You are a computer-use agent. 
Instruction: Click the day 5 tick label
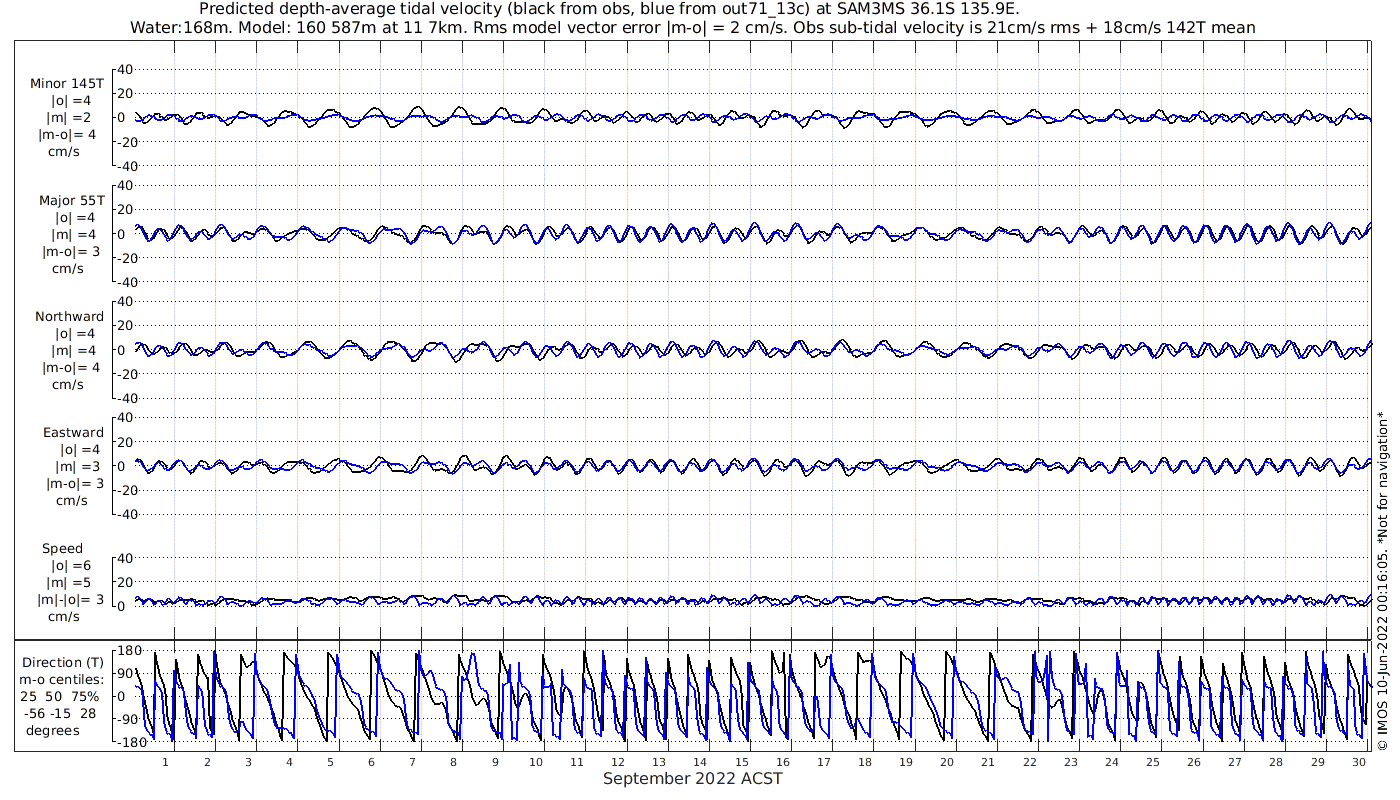click(x=329, y=762)
